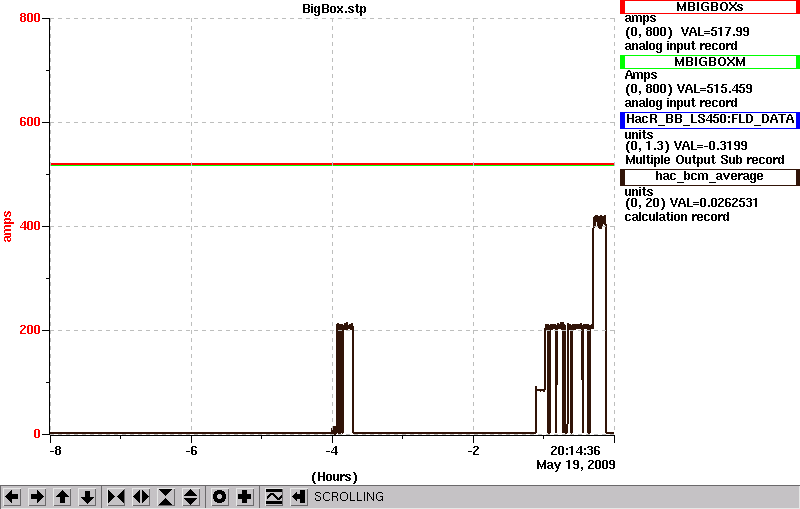Click the May 19, 2009 date label
Image resolution: width=800 pixels, height=509 pixels.
(576, 465)
